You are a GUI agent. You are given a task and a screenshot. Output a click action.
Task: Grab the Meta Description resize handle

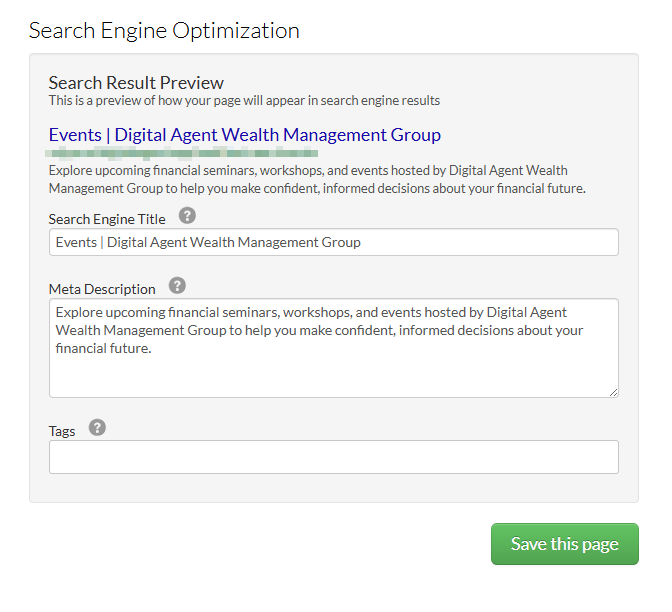613,392
